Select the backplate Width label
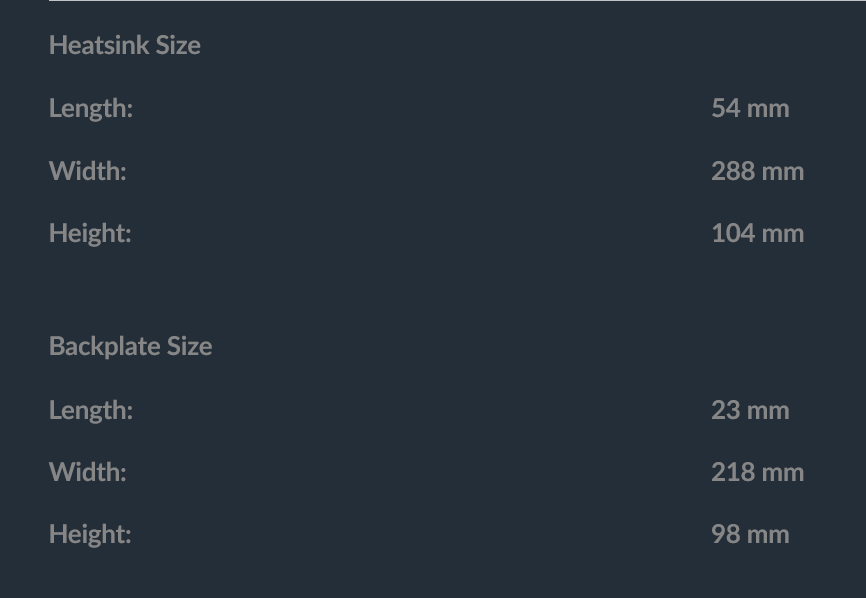The width and height of the screenshot is (866, 598). pos(88,473)
